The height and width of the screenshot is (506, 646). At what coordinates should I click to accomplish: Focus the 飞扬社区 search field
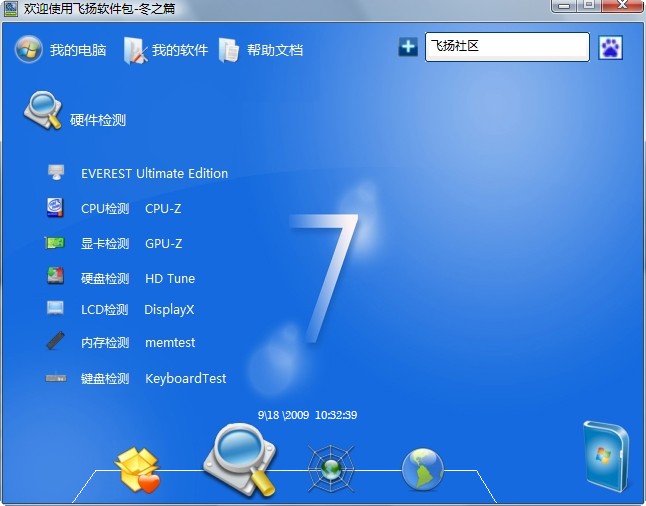tap(507, 47)
